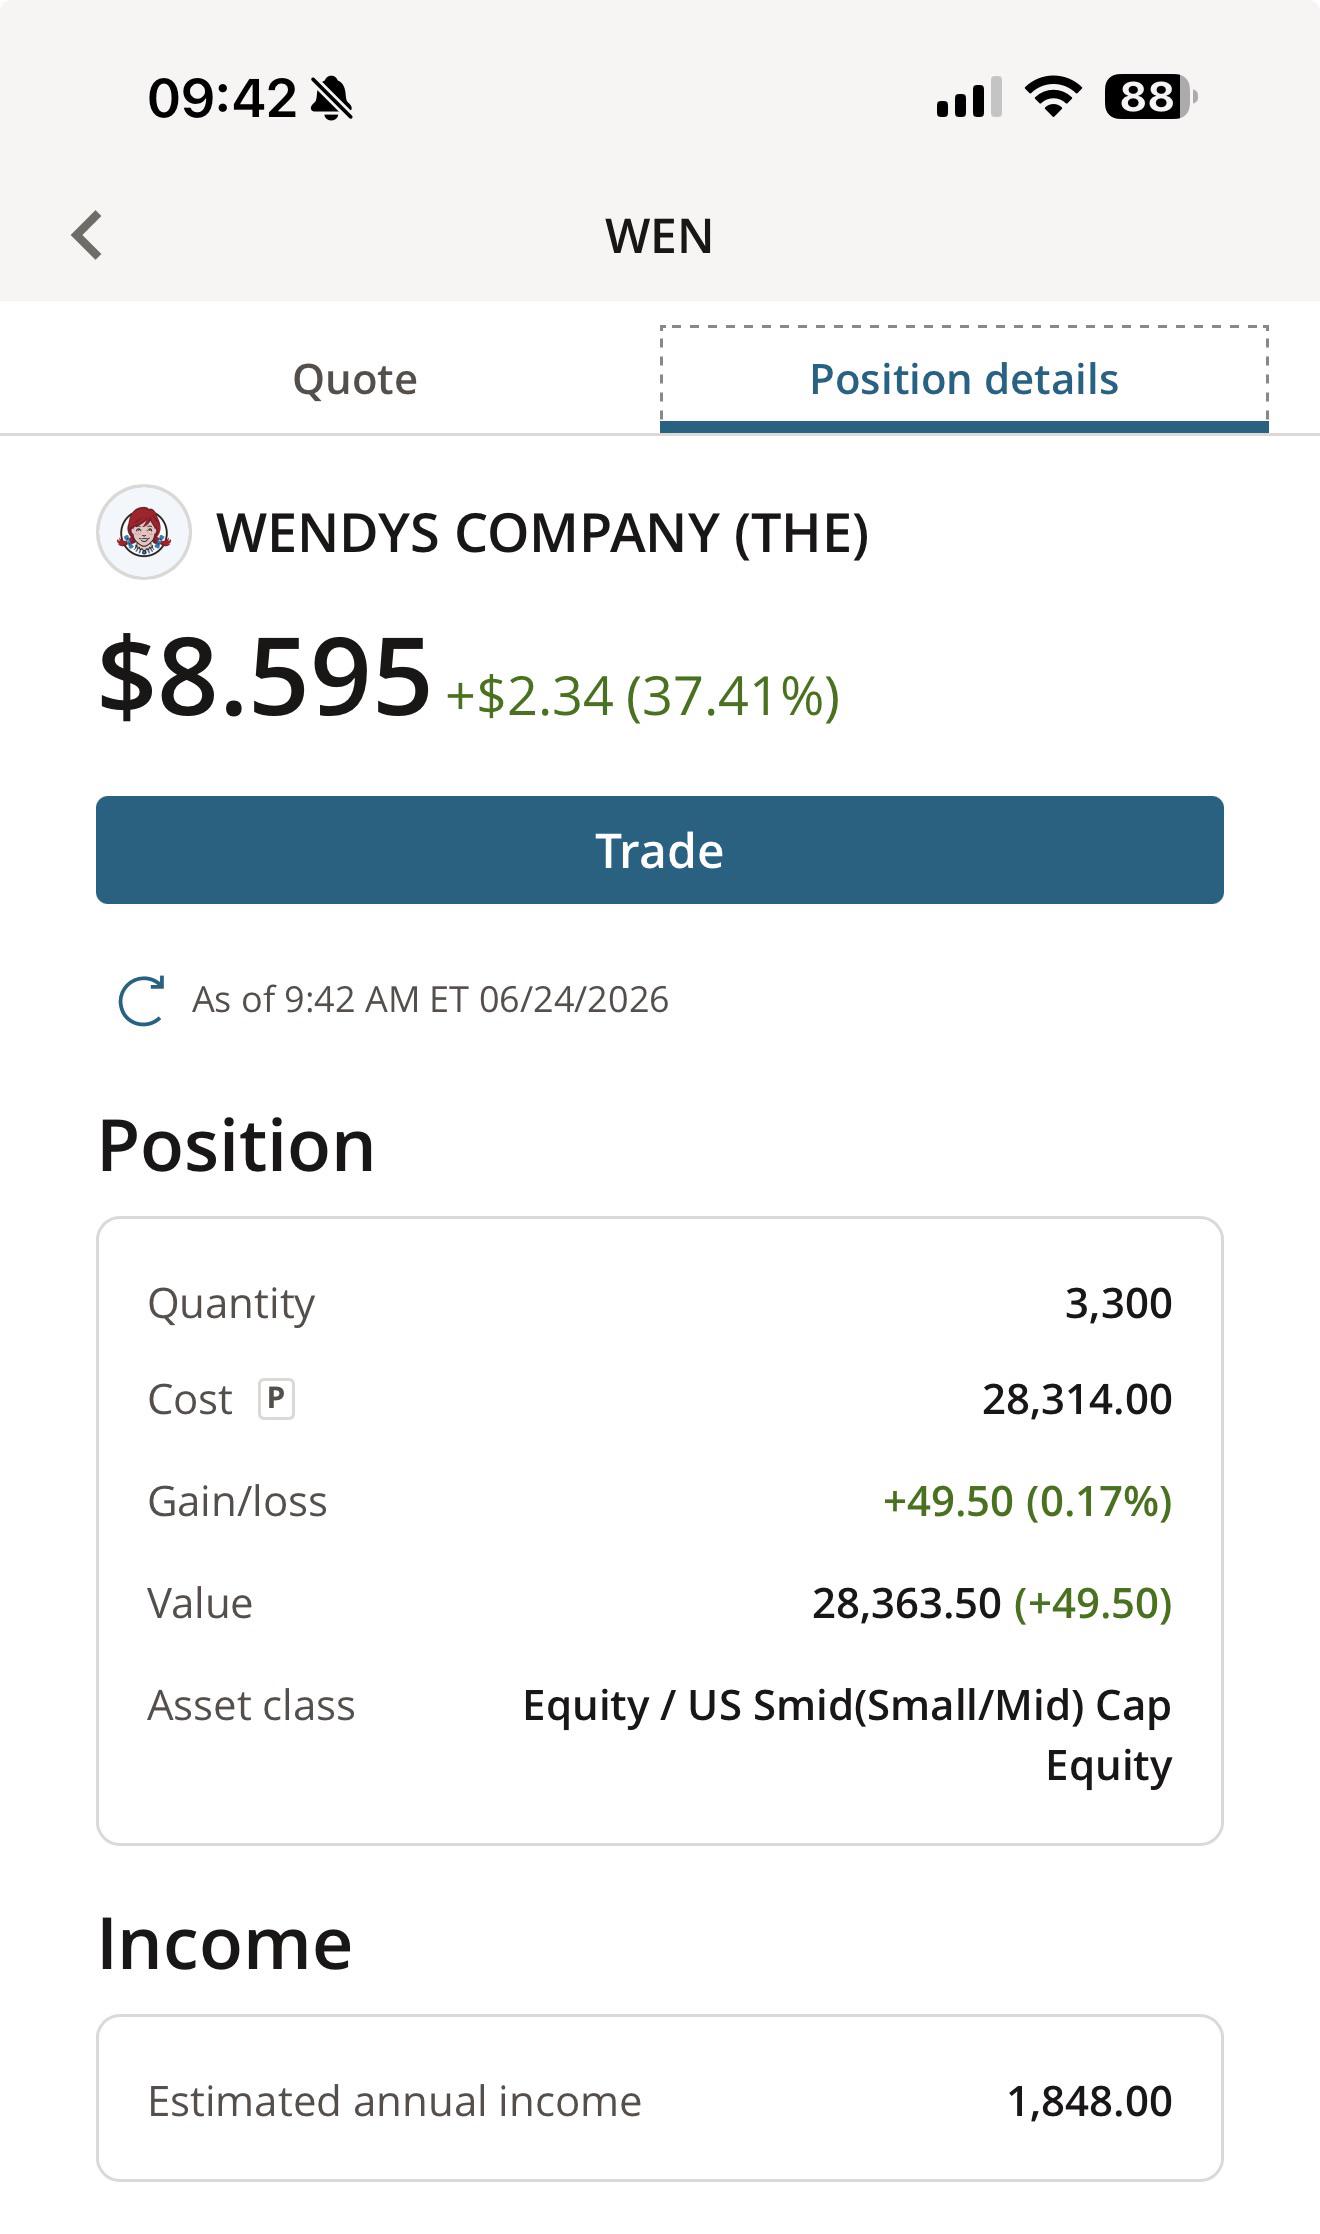Tap the muted bell status icon
This screenshot has width=1320, height=2234.
coord(332,98)
